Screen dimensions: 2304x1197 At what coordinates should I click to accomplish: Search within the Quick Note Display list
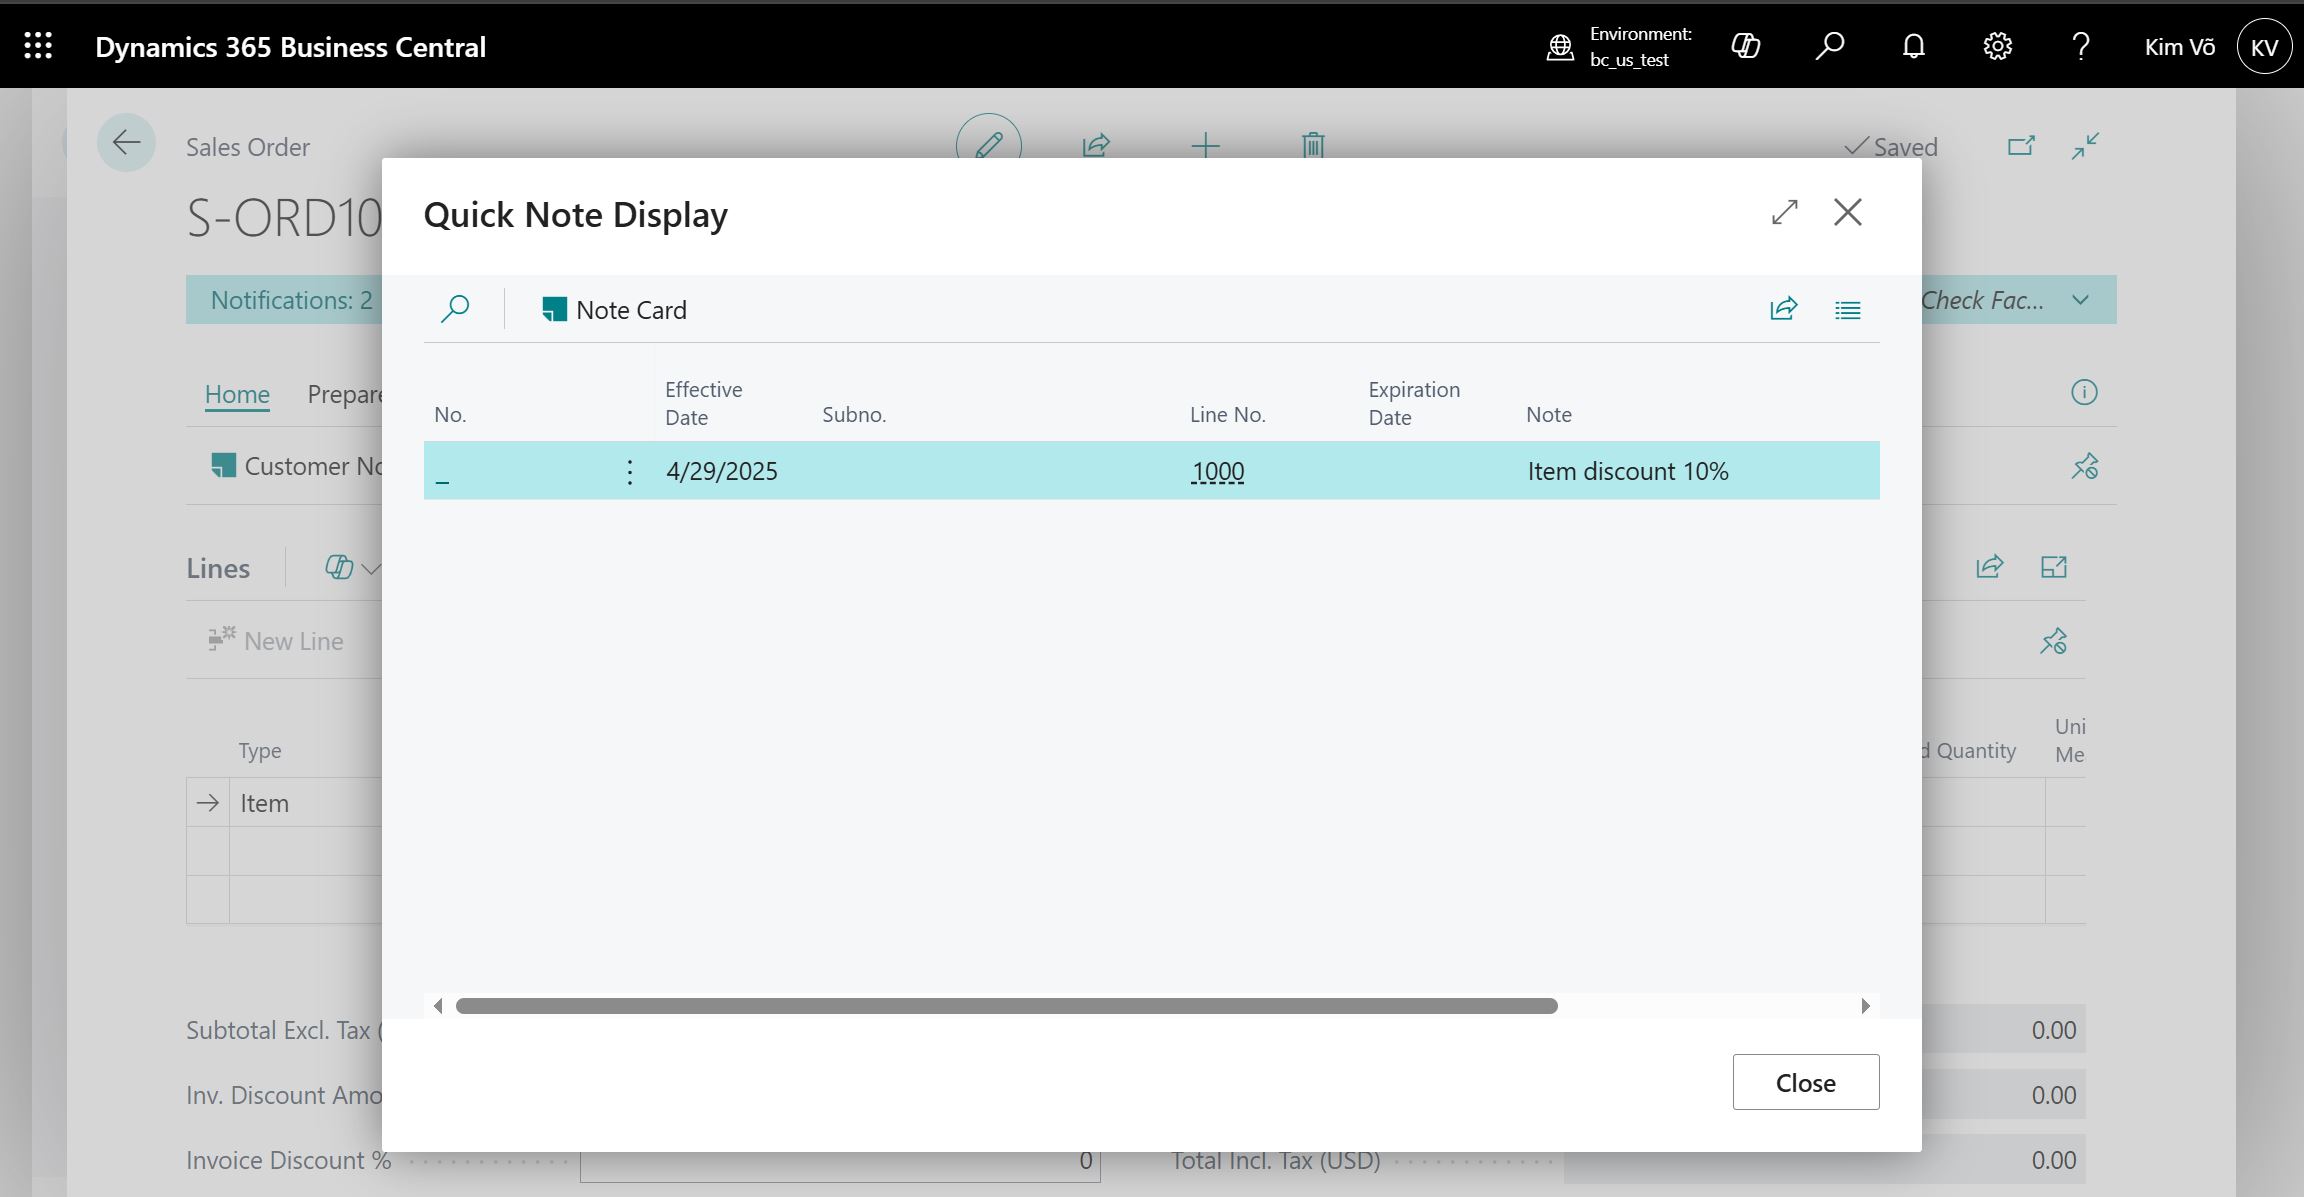[x=455, y=309]
